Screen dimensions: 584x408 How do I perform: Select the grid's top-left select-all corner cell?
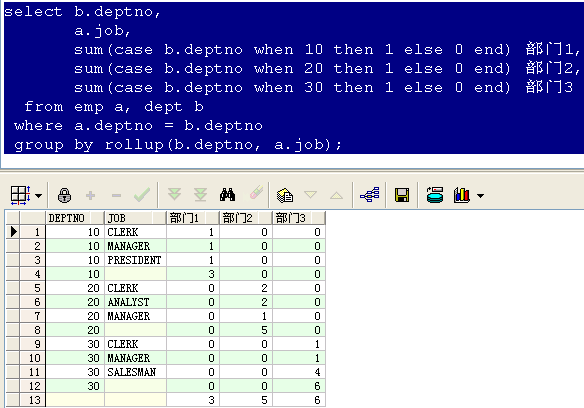(13, 218)
